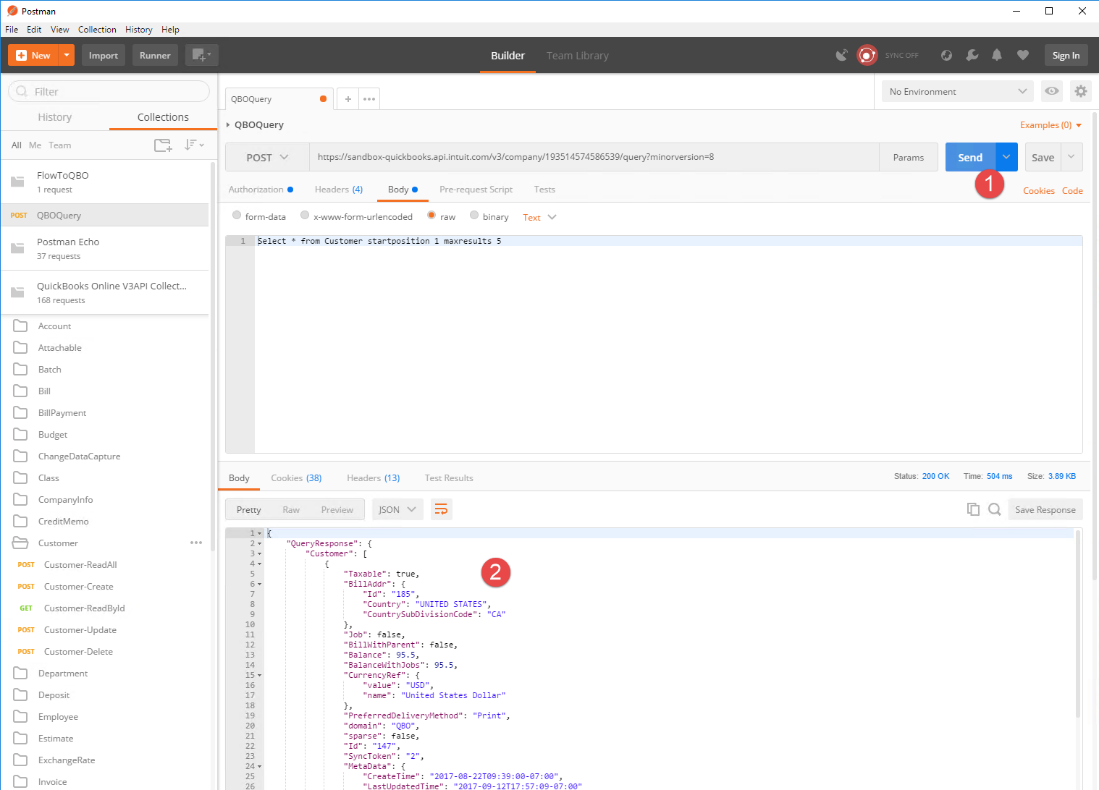Image resolution: width=1099 pixels, height=790 pixels.
Task: Click the Sign In button
Action: tap(1065, 55)
